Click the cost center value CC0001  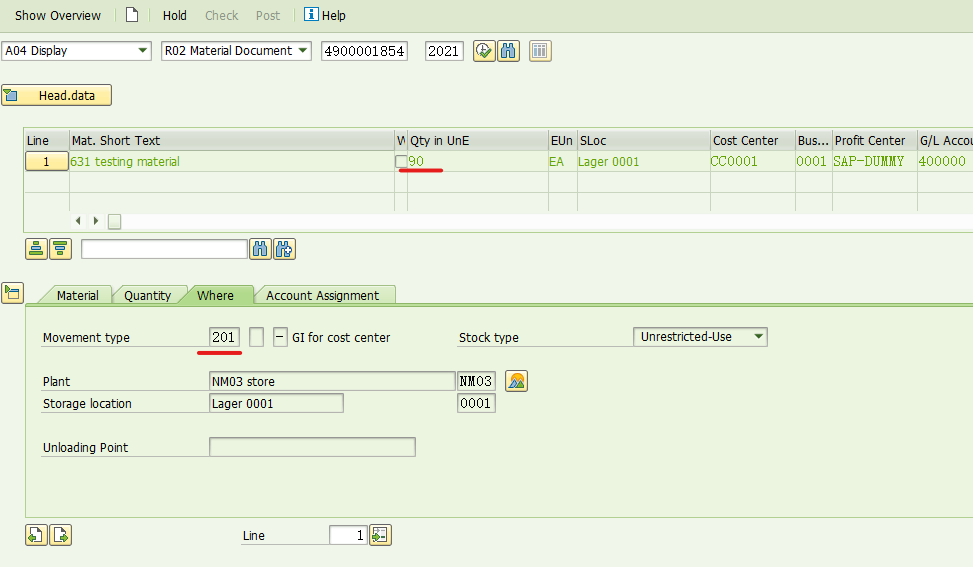pyautogui.click(x=733, y=161)
